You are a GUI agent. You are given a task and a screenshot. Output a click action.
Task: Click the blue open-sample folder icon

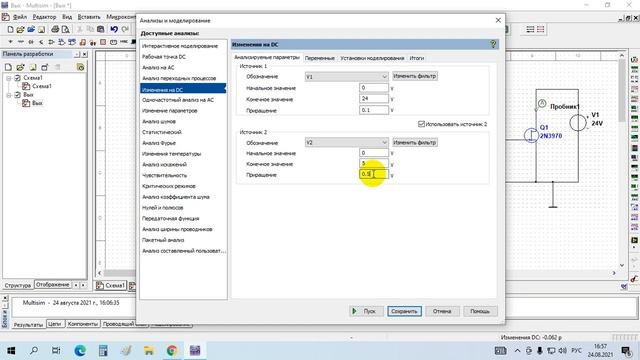tap(31, 29)
